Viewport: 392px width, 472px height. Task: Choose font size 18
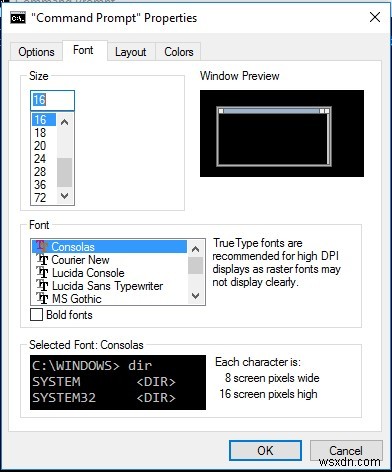(x=44, y=133)
